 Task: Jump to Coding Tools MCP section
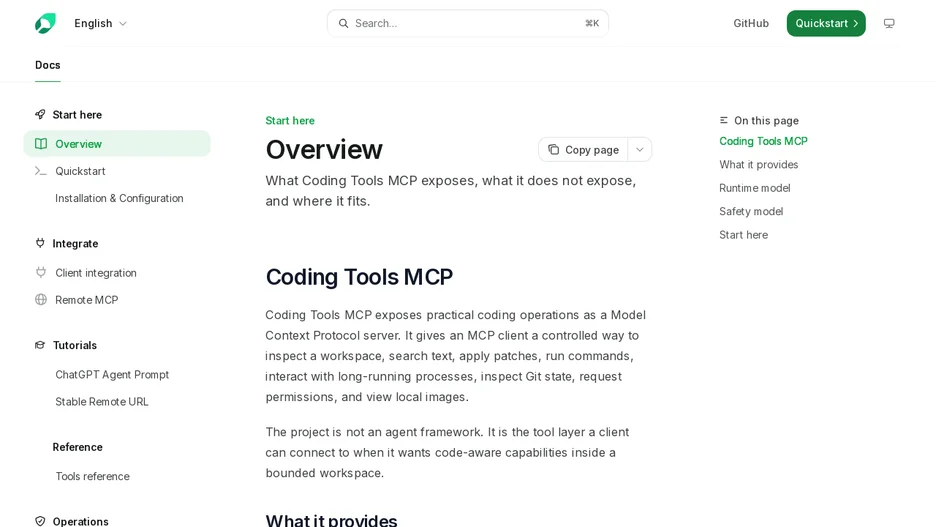[763, 141]
